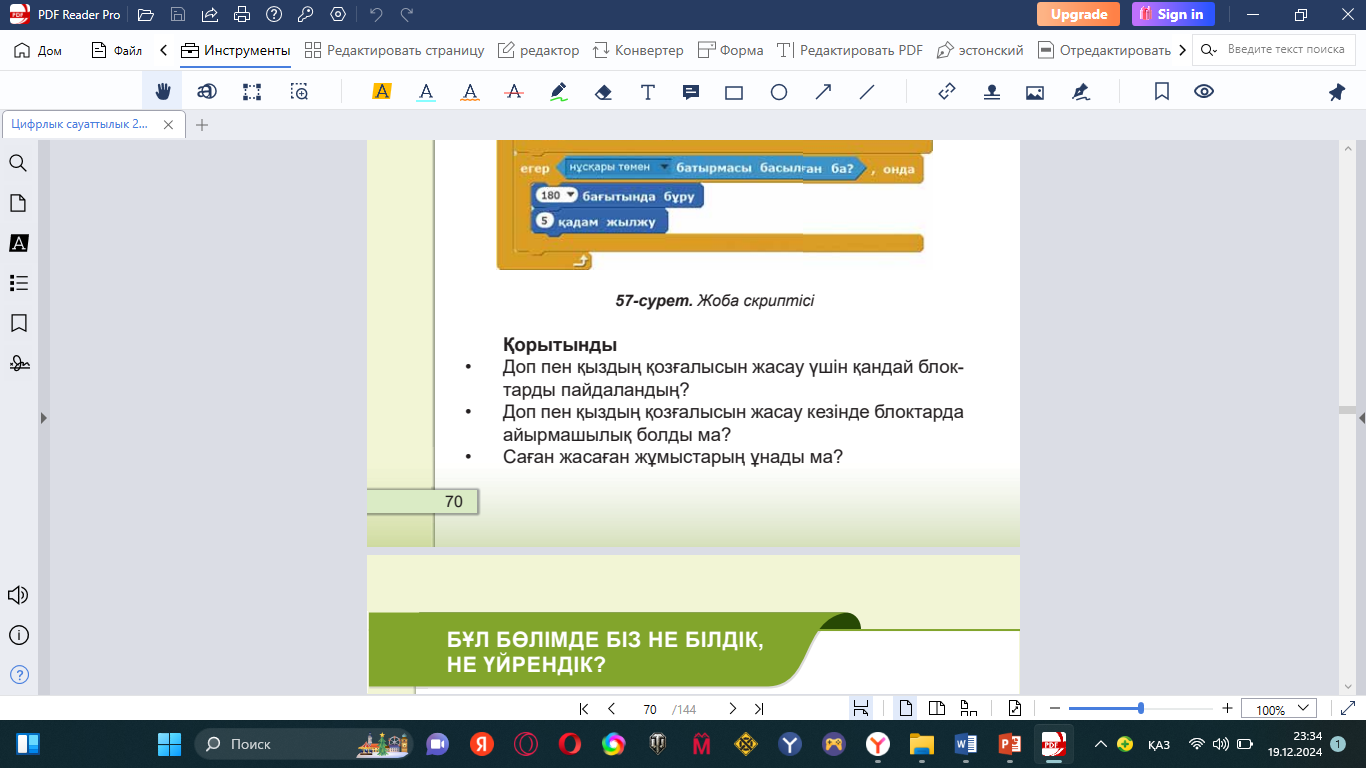Click the zoom slider at the bottom
Image resolution: width=1366 pixels, height=768 pixels.
click(x=1140, y=709)
